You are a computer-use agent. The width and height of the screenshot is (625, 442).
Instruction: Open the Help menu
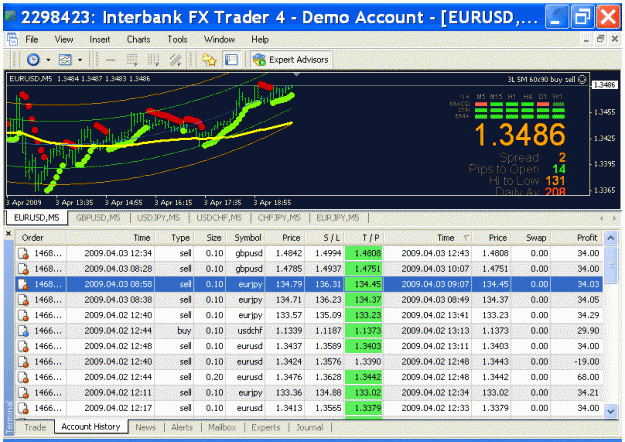click(x=260, y=39)
